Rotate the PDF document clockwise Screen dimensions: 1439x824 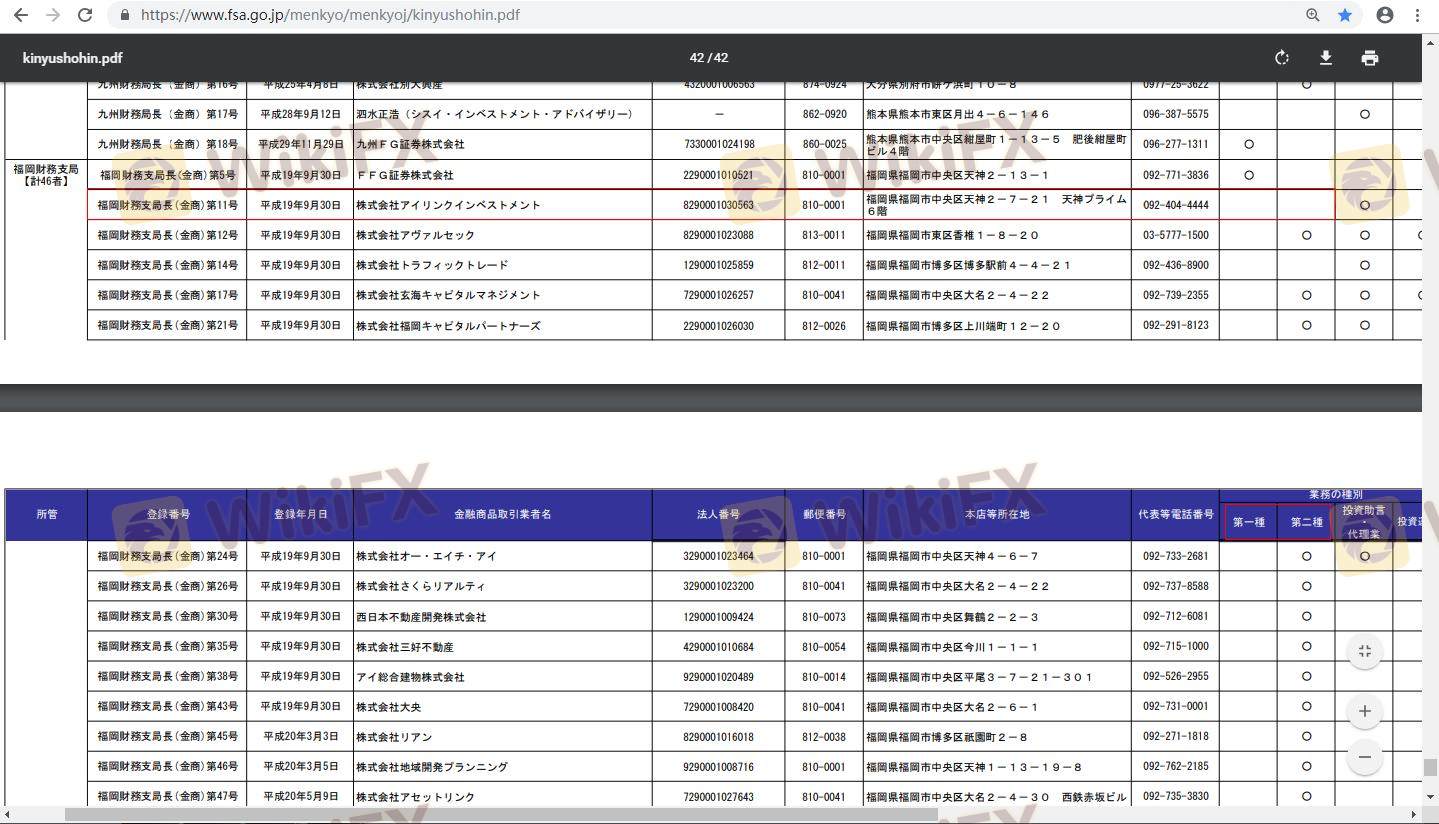pyautogui.click(x=1281, y=58)
